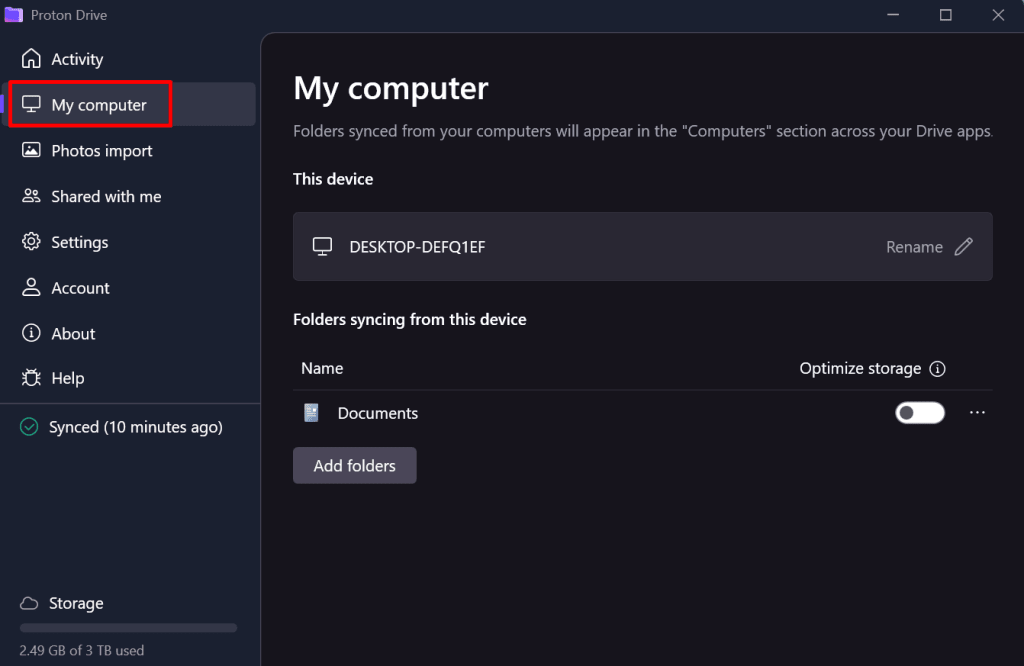This screenshot has width=1024, height=666.
Task: Maximize the Proton Drive window
Action: (946, 14)
